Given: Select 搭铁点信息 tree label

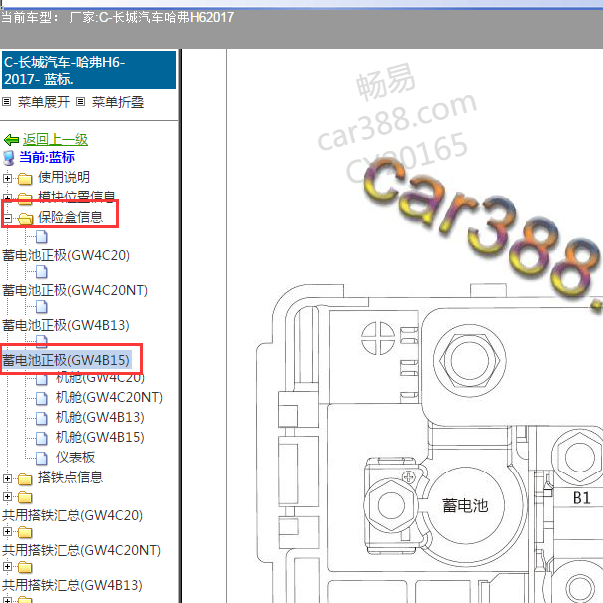Looking at the screenshot, I should [x=70, y=477].
